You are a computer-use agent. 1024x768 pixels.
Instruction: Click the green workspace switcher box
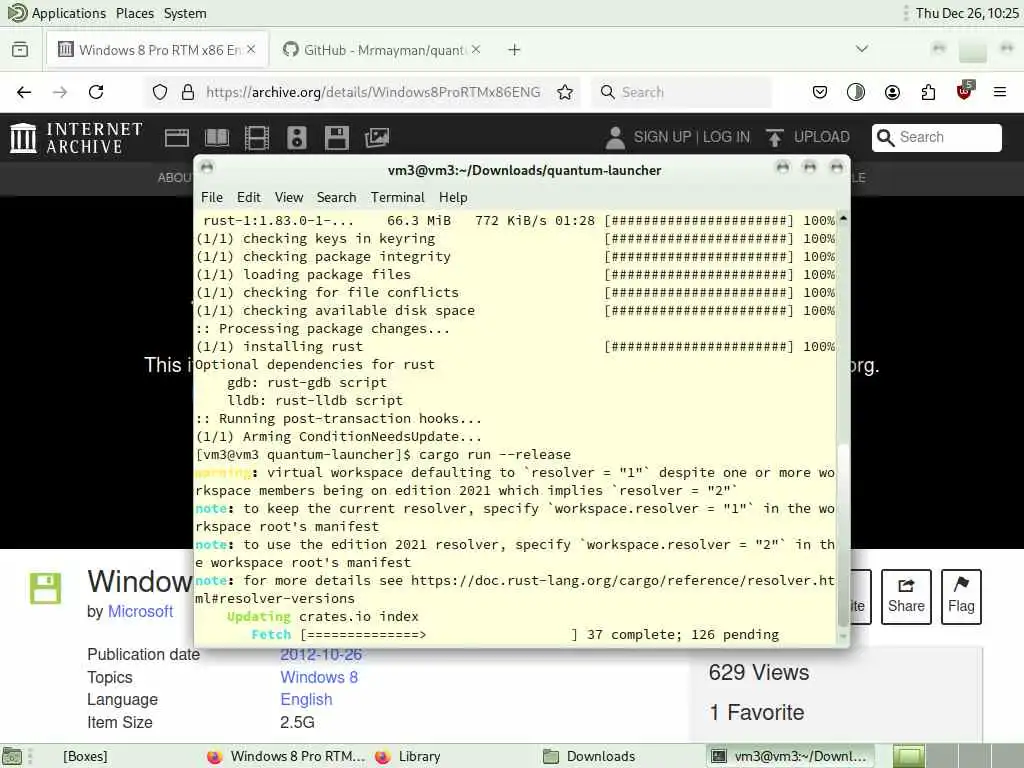pyautogui.click(x=909, y=756)
